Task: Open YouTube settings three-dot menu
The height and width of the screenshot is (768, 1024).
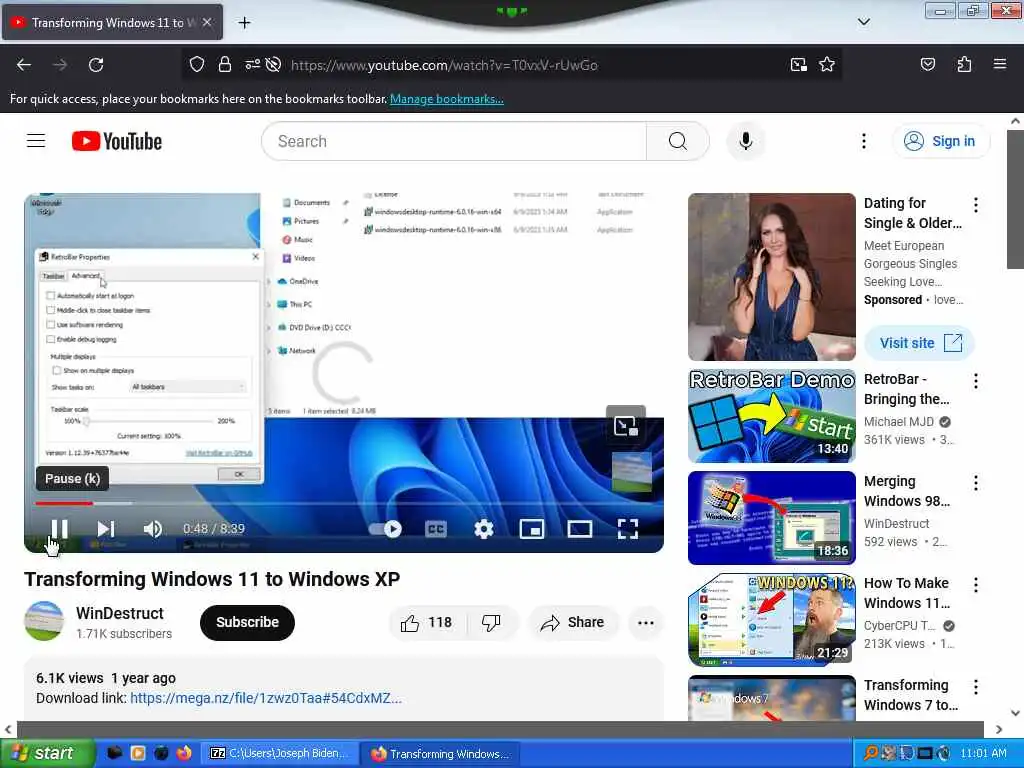Action: (863, 141)
